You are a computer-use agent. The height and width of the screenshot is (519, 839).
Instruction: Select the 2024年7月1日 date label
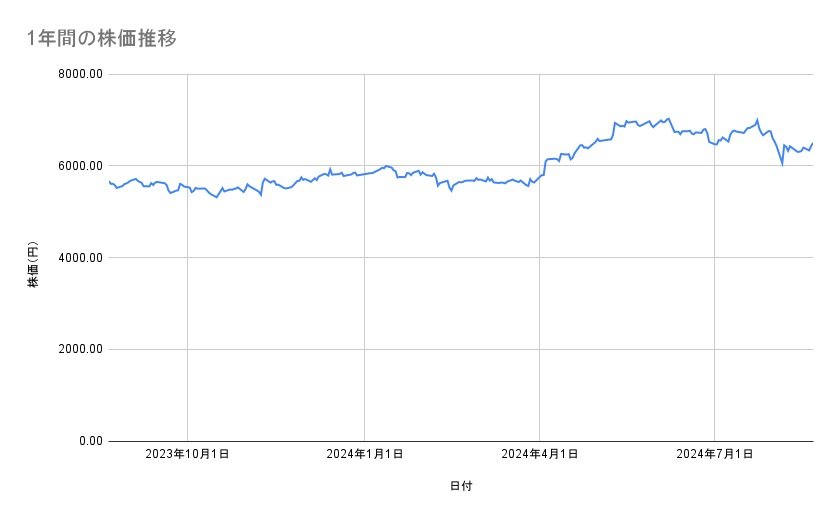pyautogui.click(x=716, y=455)
